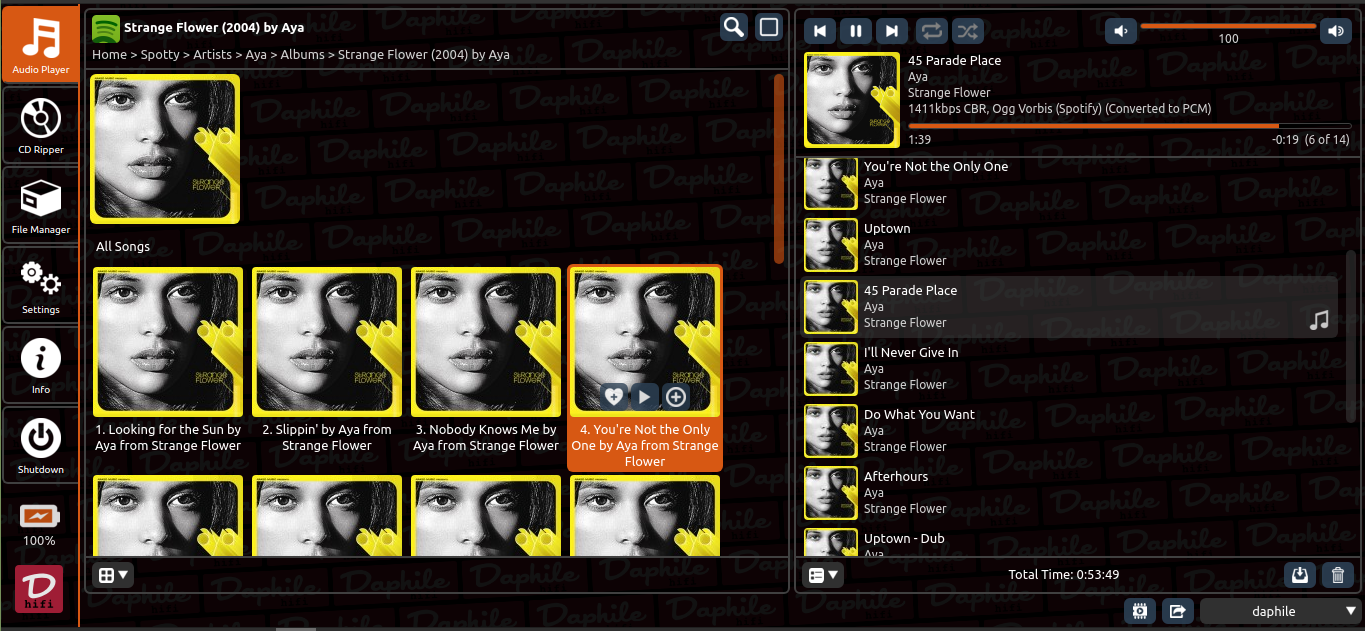Select "Uptown - Dub" in the playlist

click(x=1070, y=543)
